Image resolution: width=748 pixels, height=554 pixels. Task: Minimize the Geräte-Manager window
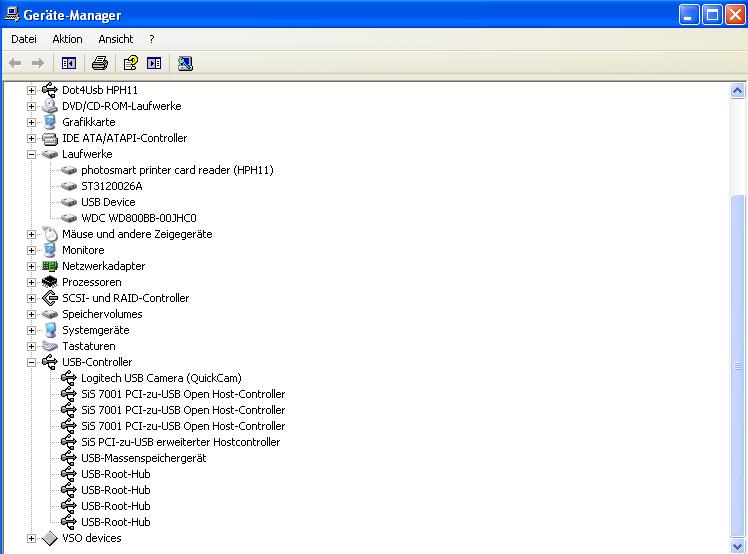pyautogui.click(x=688, y=15)
